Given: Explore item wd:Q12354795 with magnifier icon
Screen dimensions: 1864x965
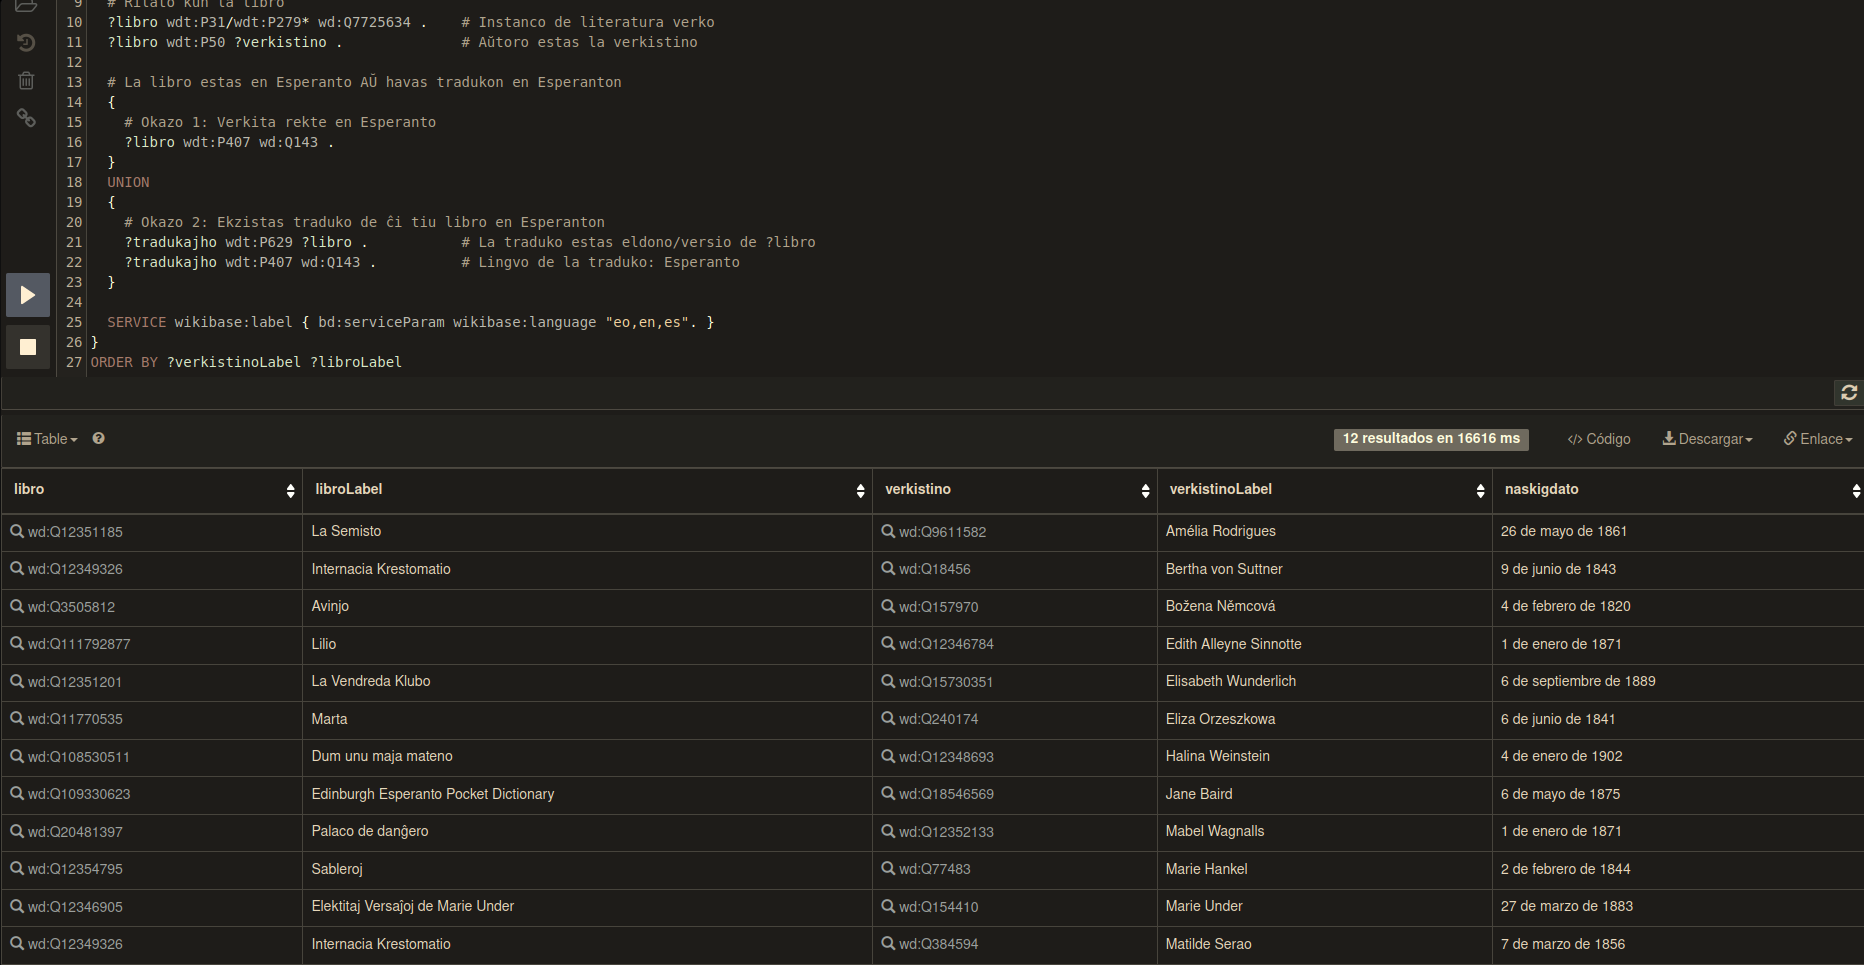Looking at the screenshot, I should coord(17,869).
